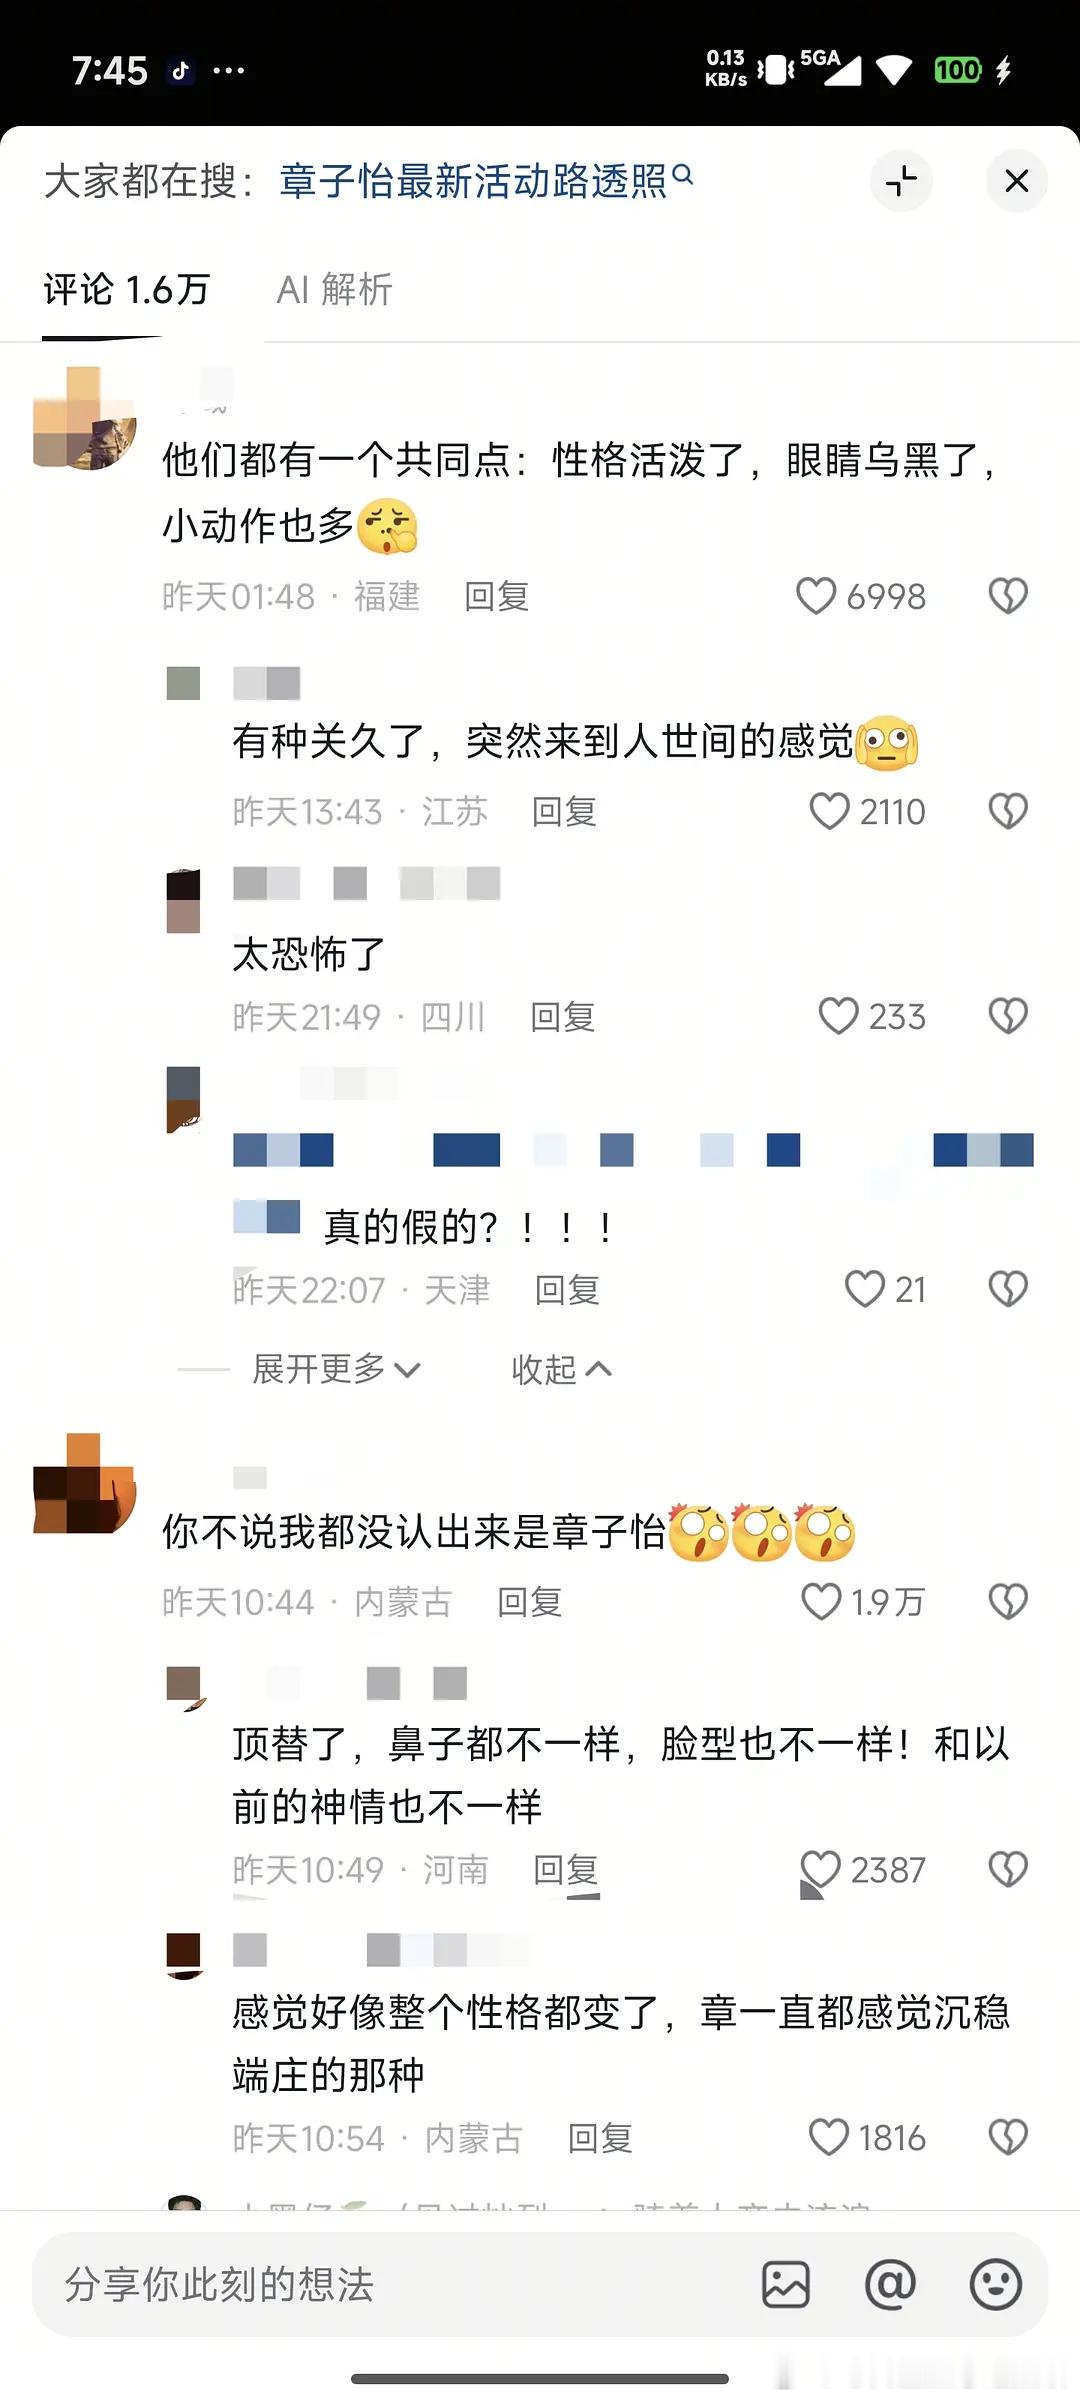Tap broken-heart icon on the 1.9万 comment

1008,1601
